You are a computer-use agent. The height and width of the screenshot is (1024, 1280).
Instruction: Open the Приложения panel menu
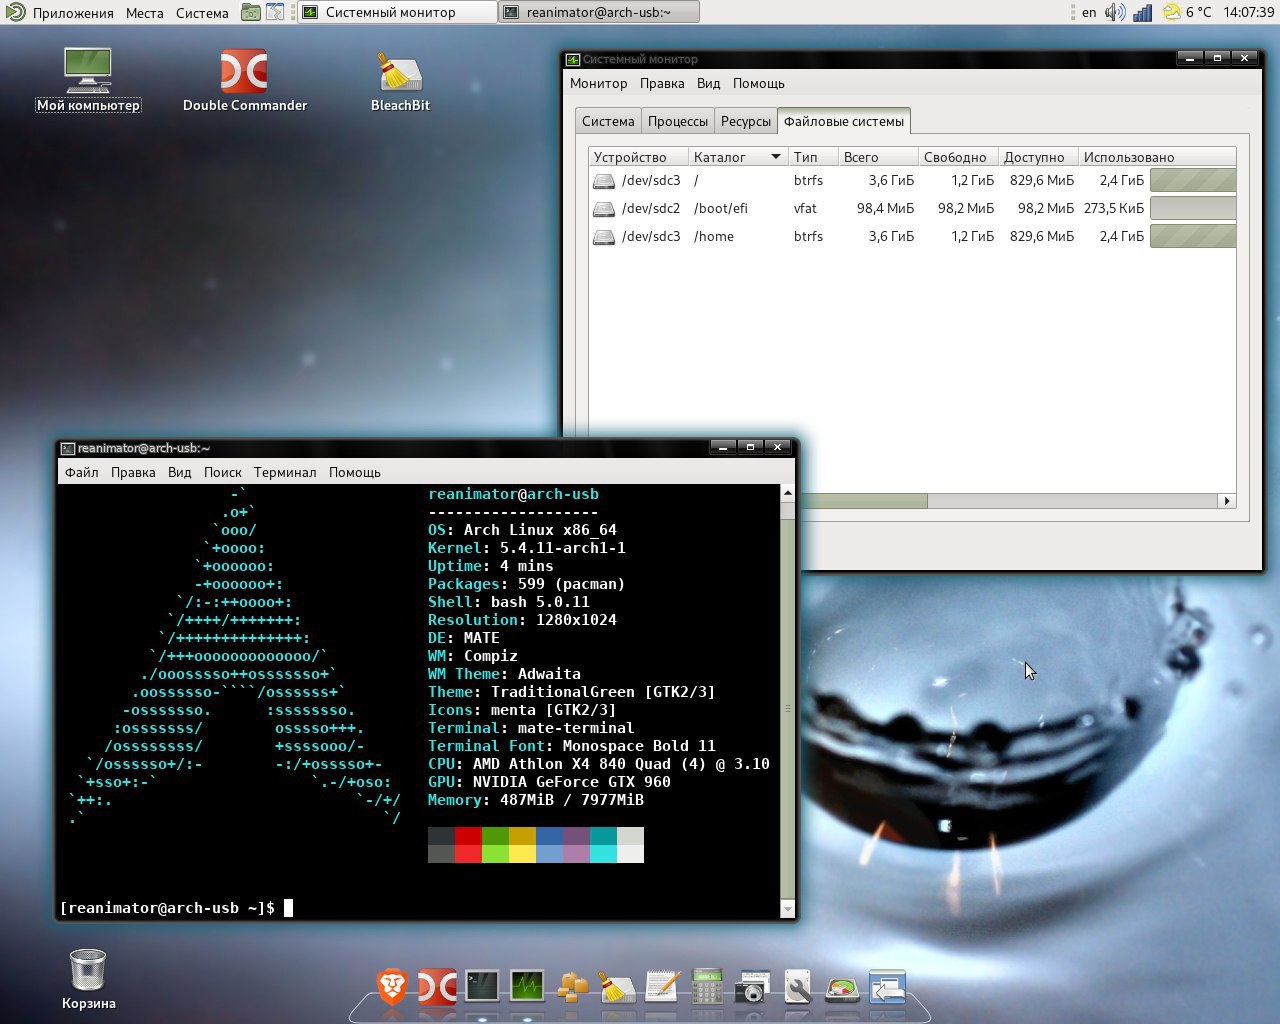click(x=73, y=13)
